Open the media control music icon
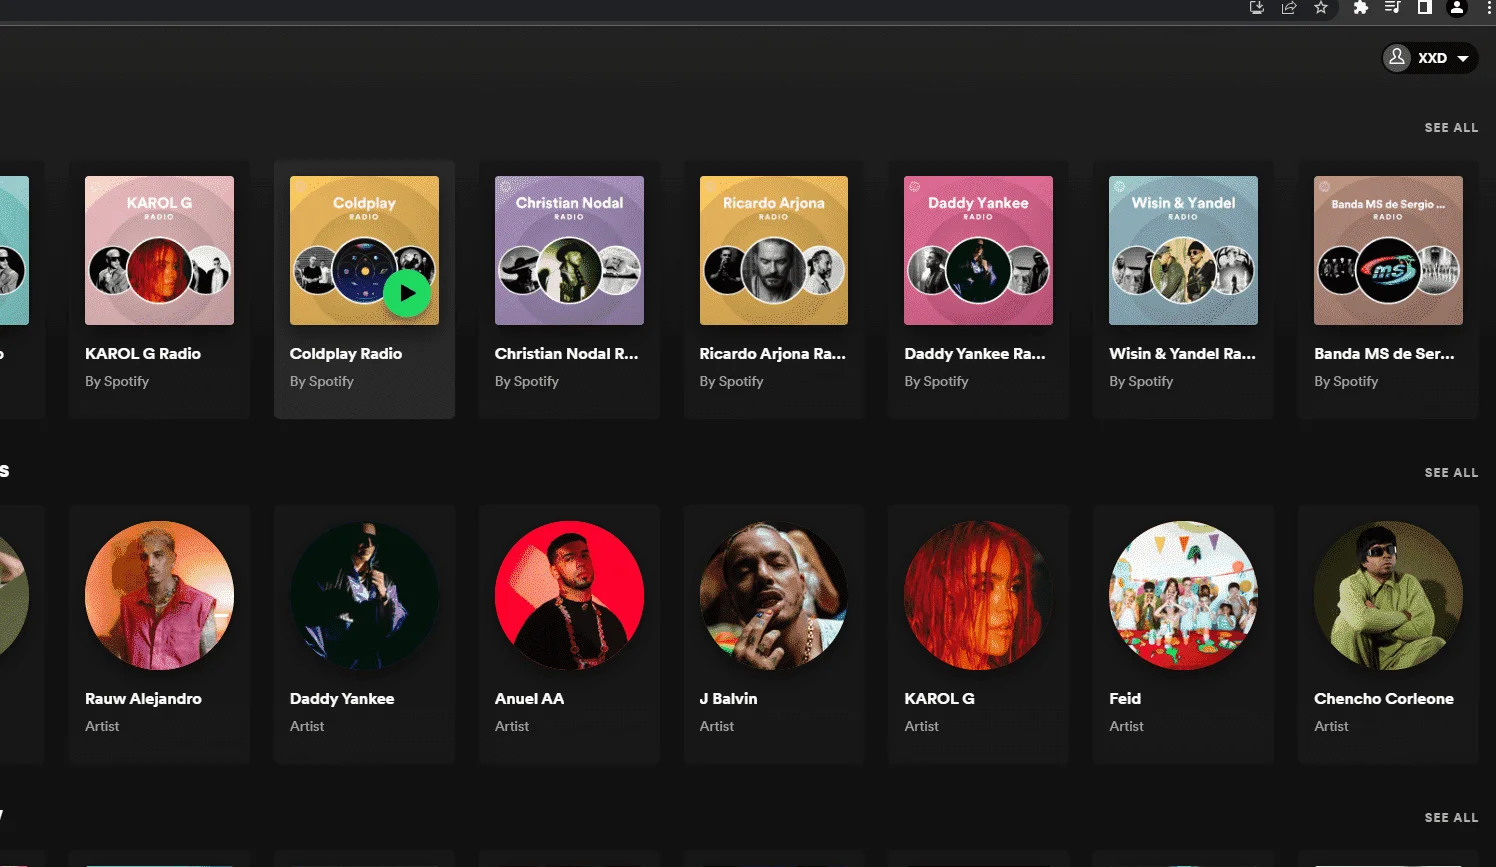 click(1392, 8)
